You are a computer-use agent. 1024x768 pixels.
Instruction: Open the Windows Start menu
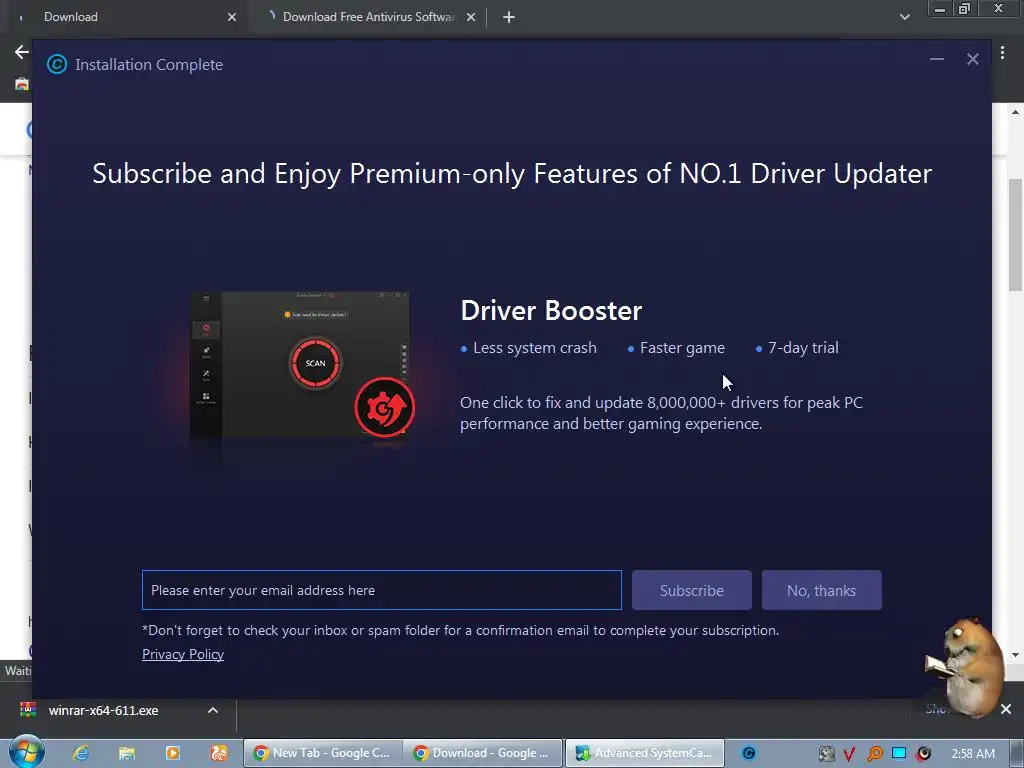(26, 752)
